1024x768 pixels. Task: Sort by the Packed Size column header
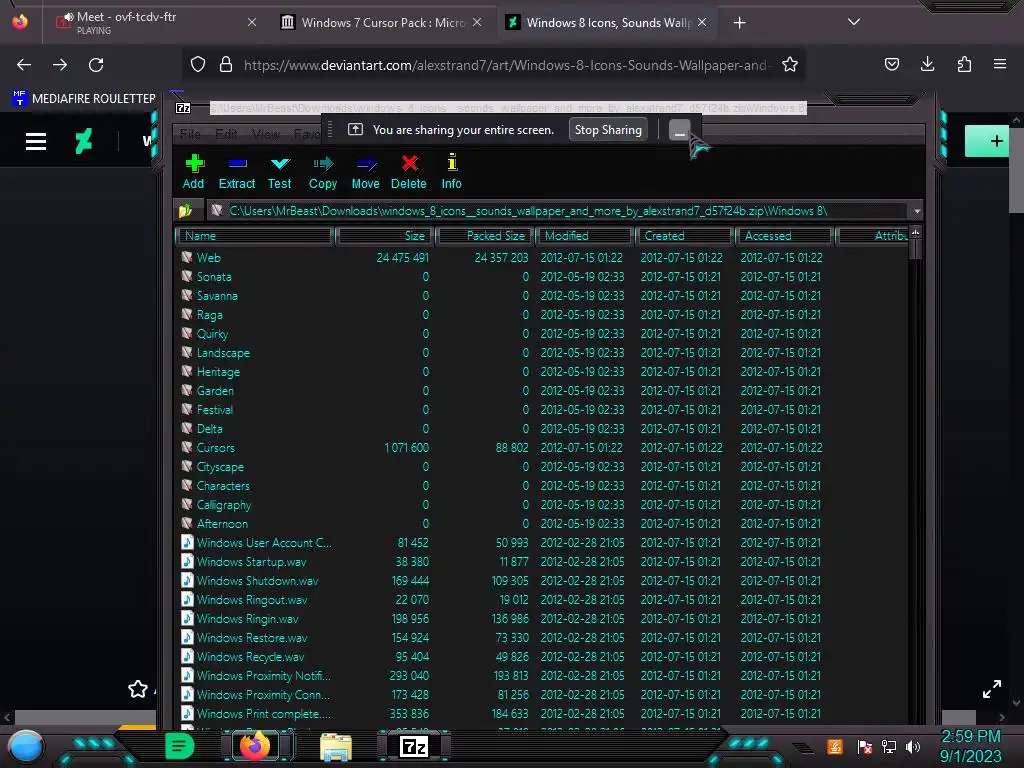pos(485,236)
